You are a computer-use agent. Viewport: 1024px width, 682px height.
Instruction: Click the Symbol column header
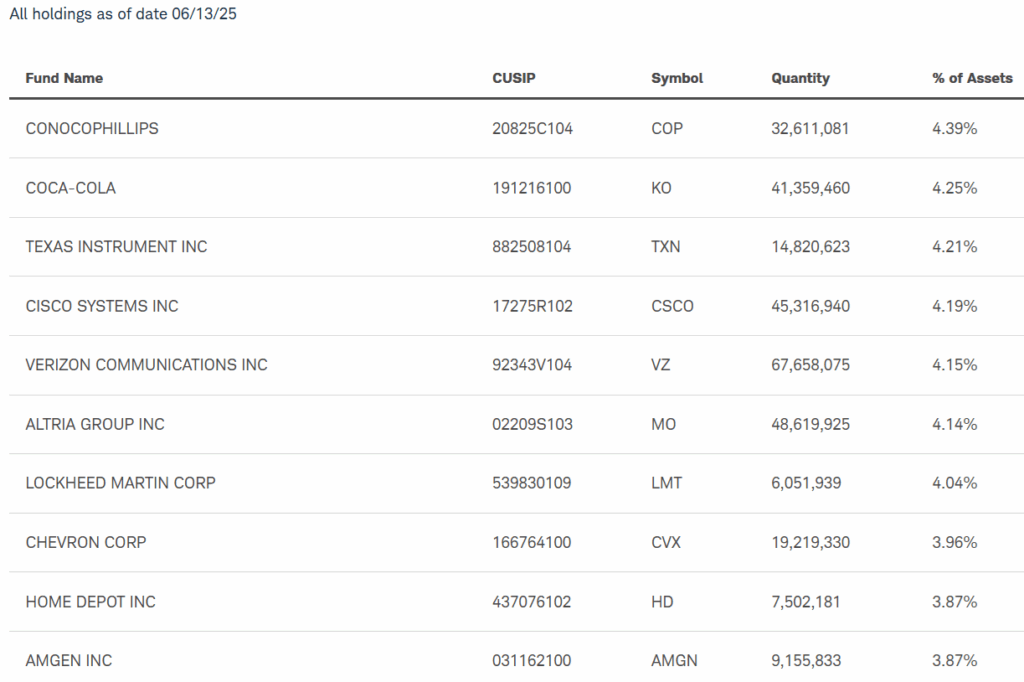[677, 78]
